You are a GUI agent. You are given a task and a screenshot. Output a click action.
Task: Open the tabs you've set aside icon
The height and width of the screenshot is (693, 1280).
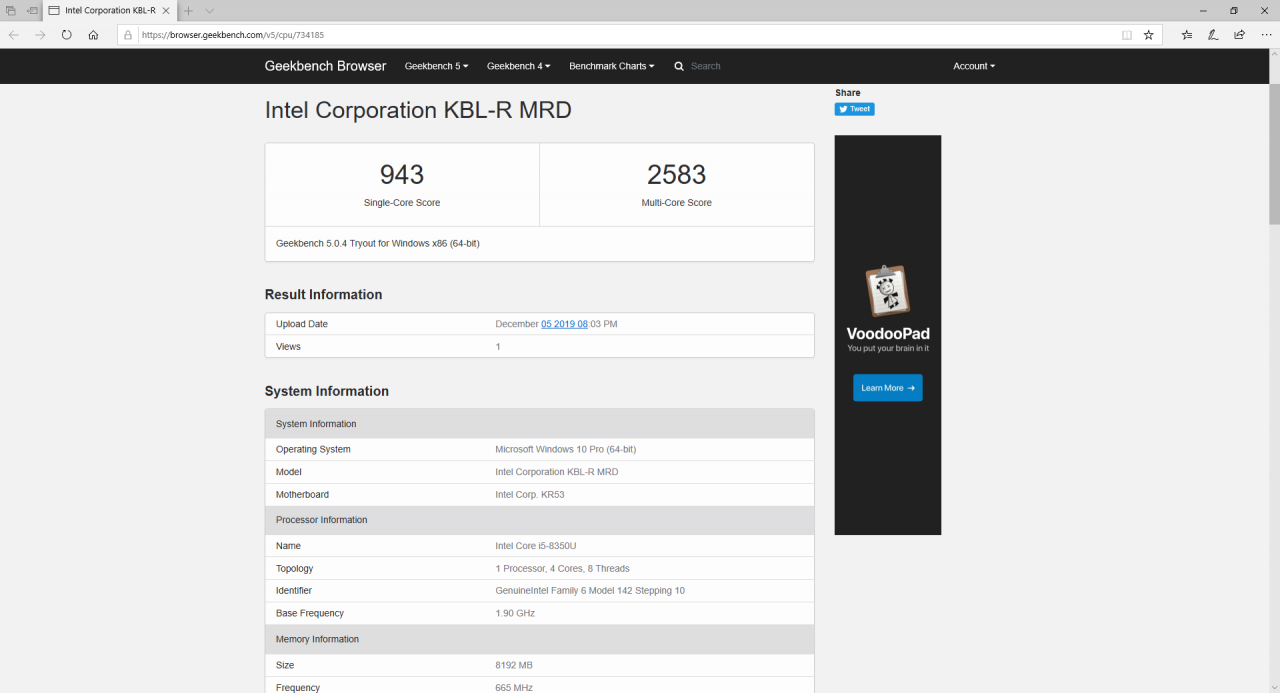click(11, 10)
